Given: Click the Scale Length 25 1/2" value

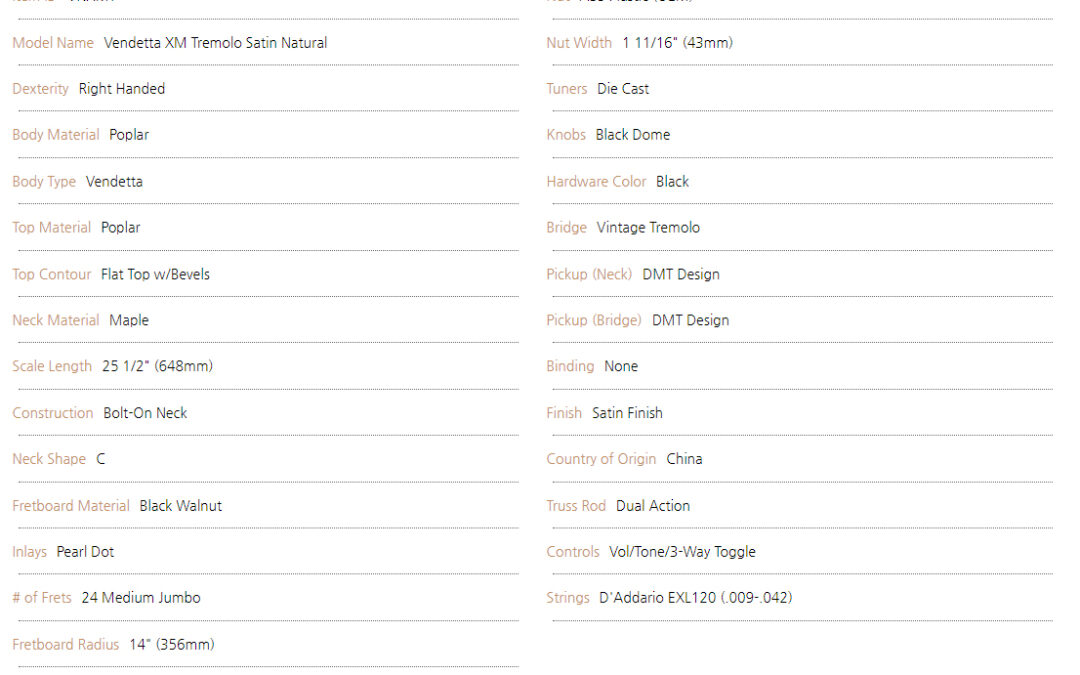Looking at the screenshot, I should pyautogui.click(x=157, y=366).
